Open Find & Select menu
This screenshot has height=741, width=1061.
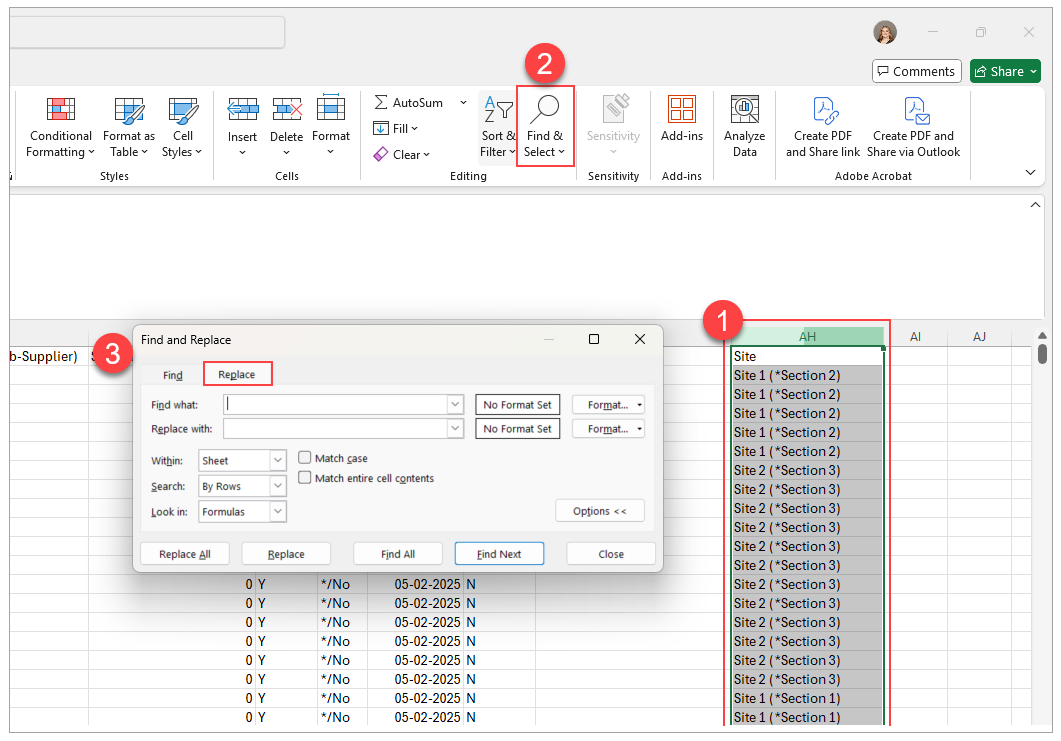tap(545, 127)
